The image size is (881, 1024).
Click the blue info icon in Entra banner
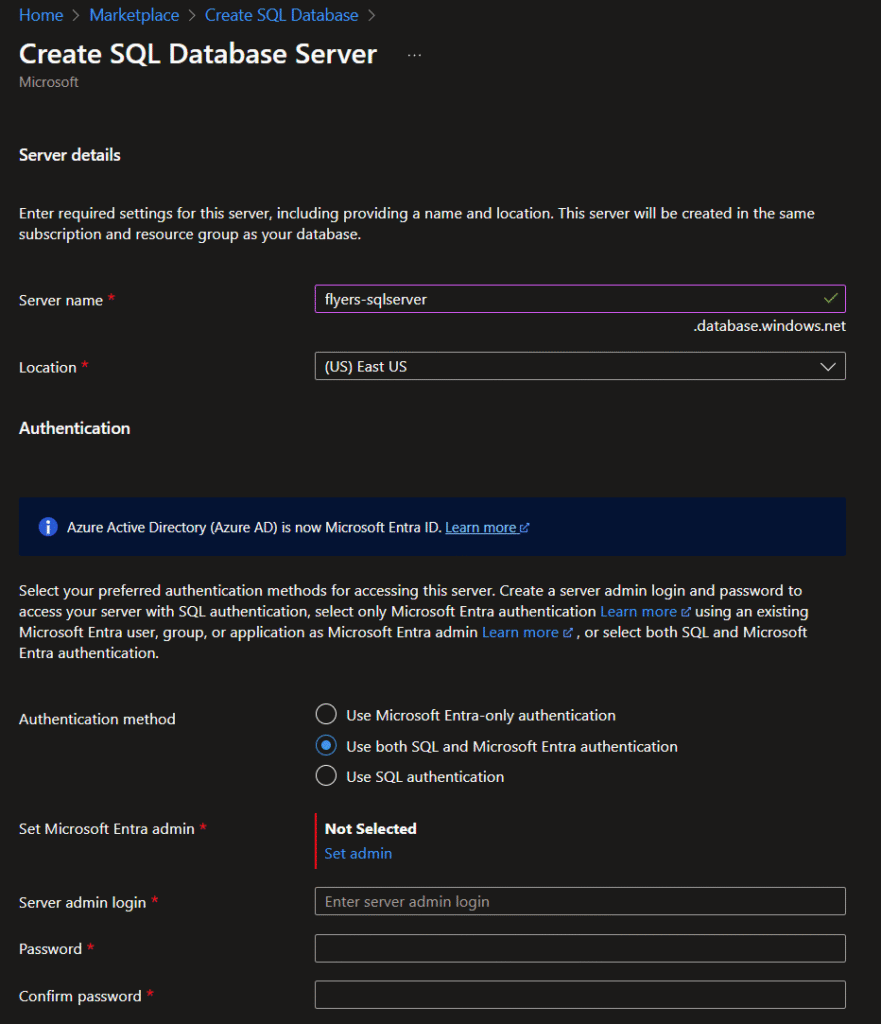coord(48,526)
